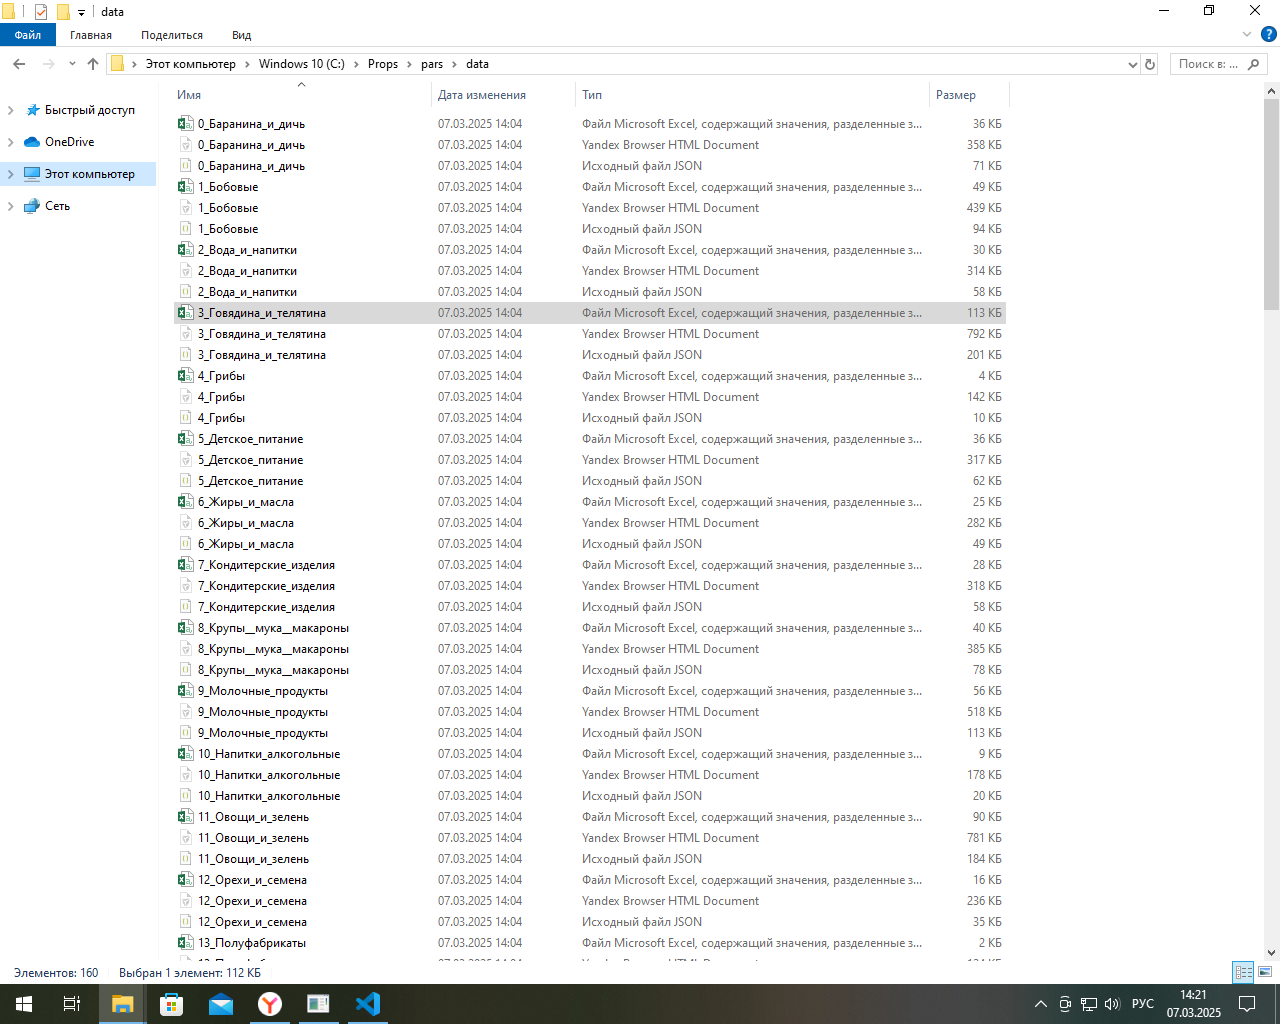Image resolution: width=1280 pixels, height=1024 pixels.
Task: Go up one folder level
Action: click(x=93, y=64)
